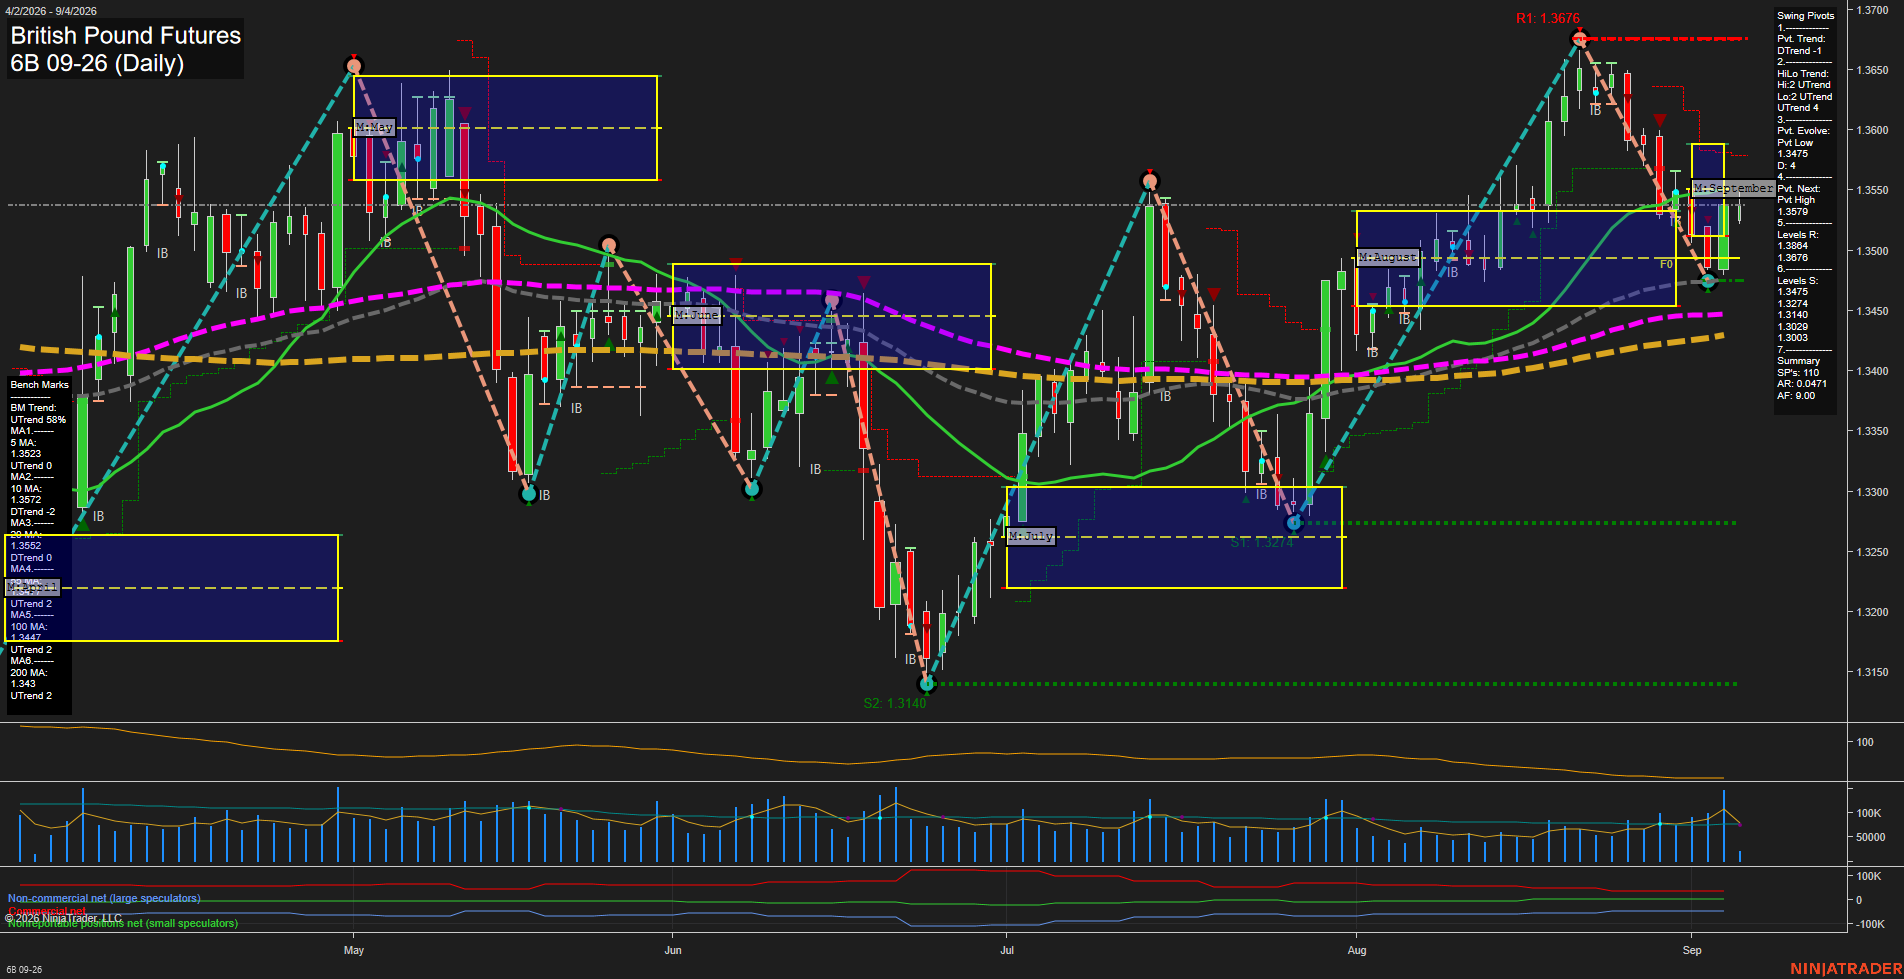Click the R1: 1.3676 resistance label
The width and height of the screenshot is (1904, 979).
coord(1548,18)
